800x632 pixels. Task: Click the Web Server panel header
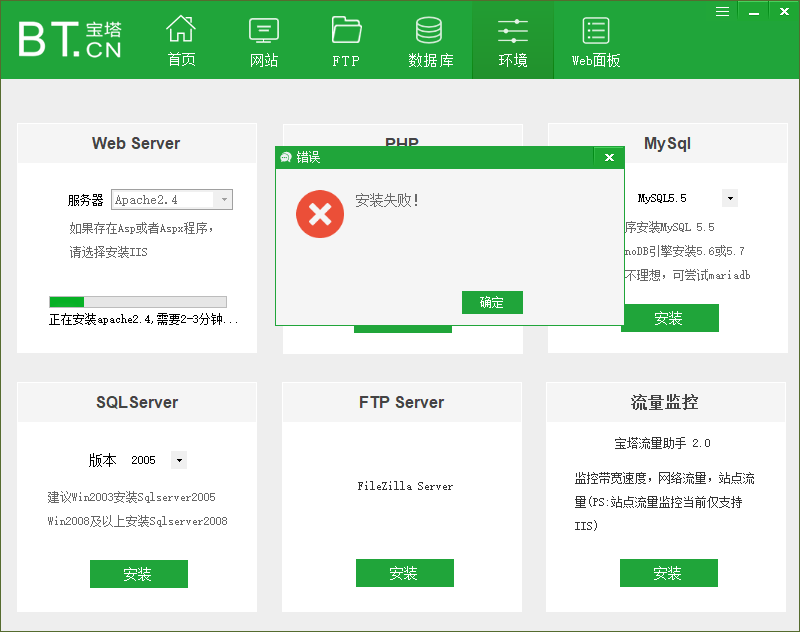pos(137,143)
